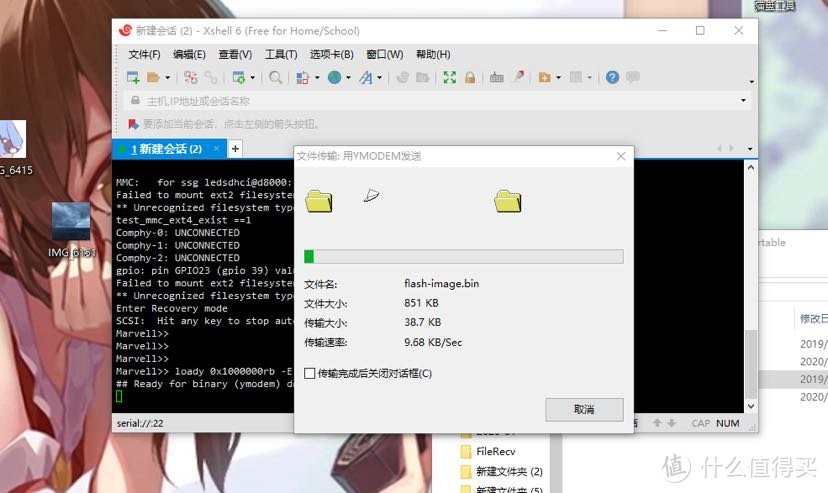Toggle full screen with green arrows icon
Screen dimensions: 828x493
449,78
